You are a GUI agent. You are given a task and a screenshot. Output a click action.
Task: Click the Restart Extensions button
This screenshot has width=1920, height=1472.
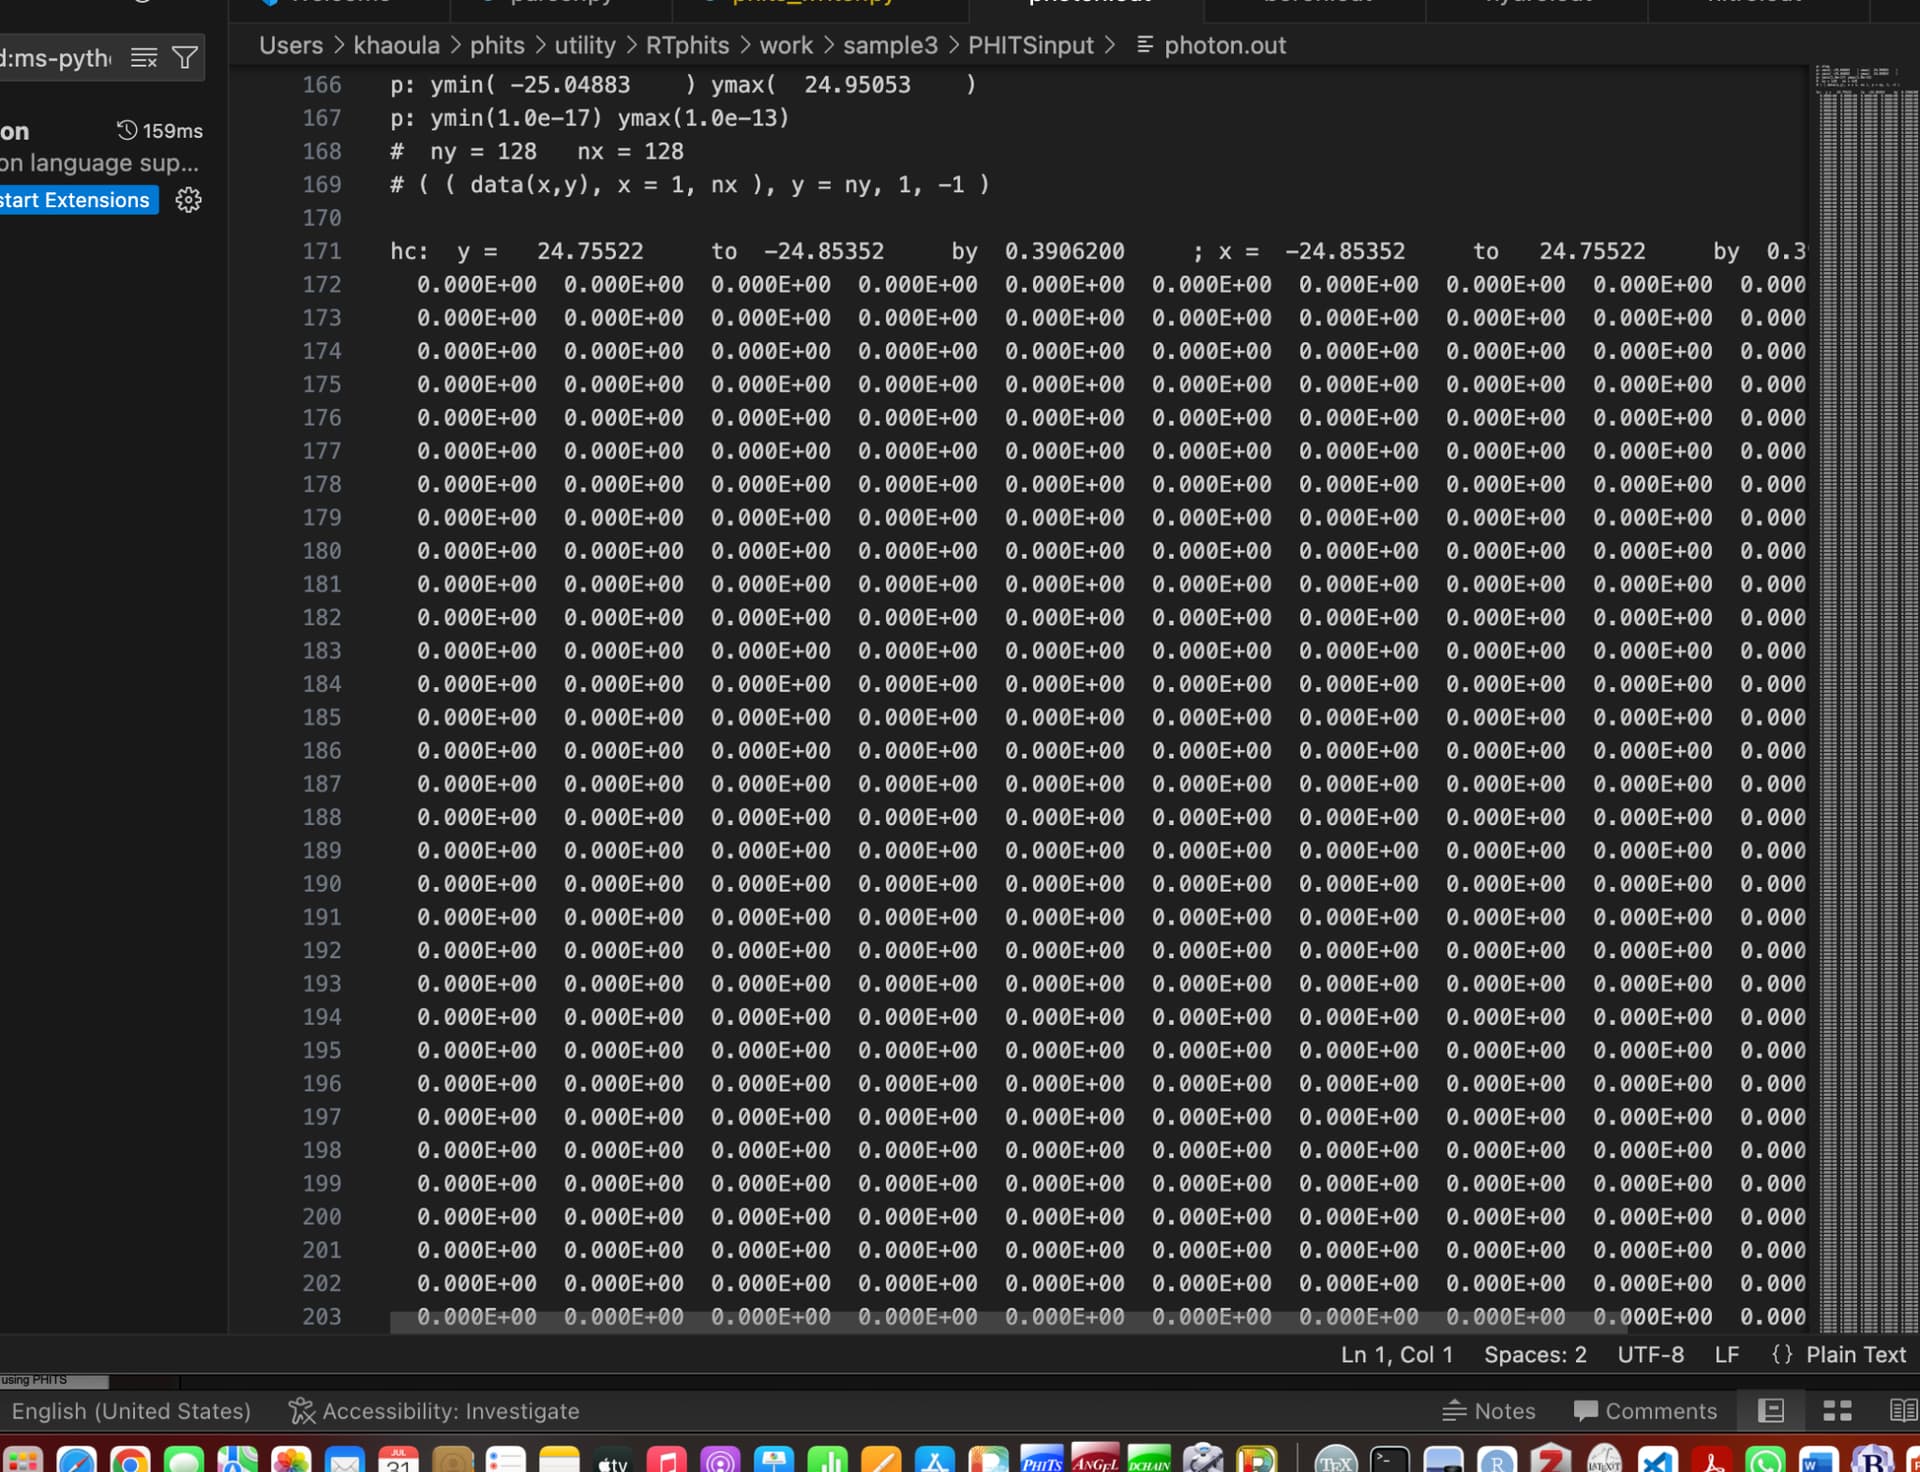(x=76, y=200)
